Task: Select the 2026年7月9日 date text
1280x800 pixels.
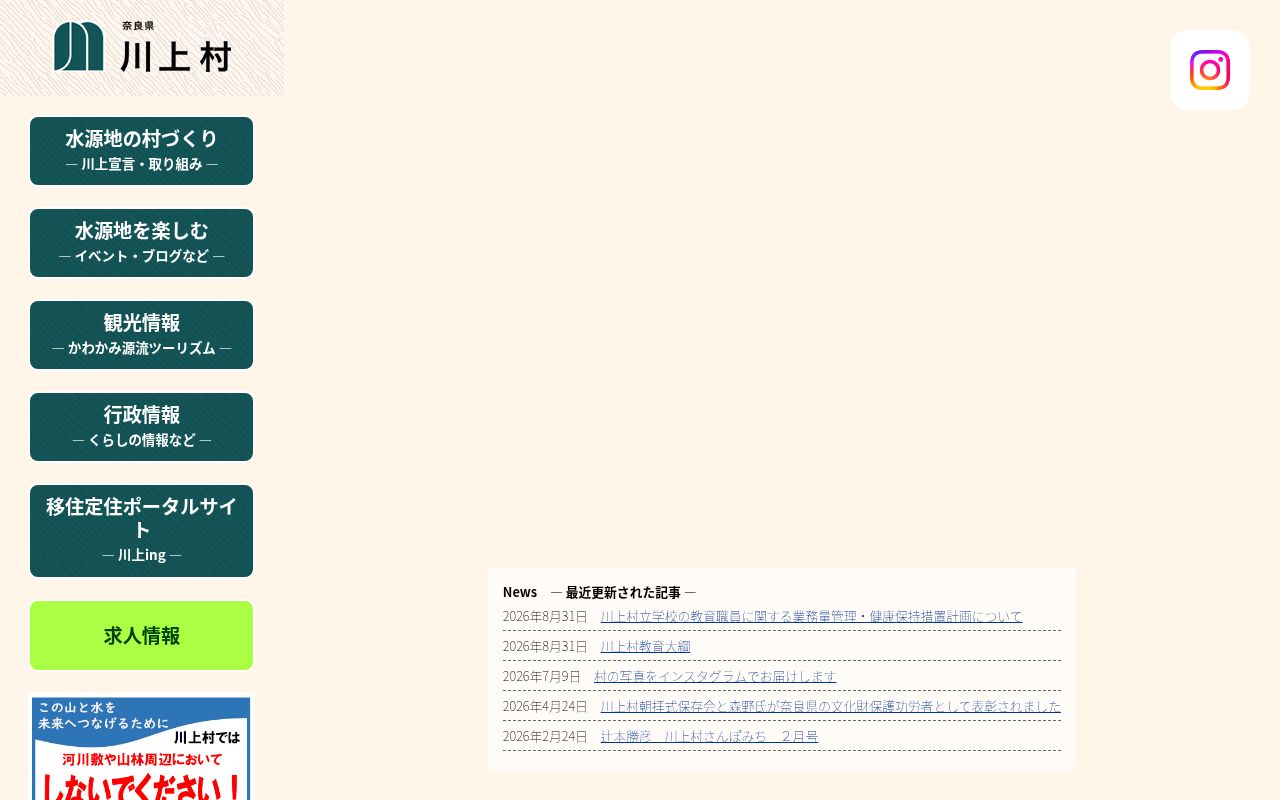Action: pos(542,676)
